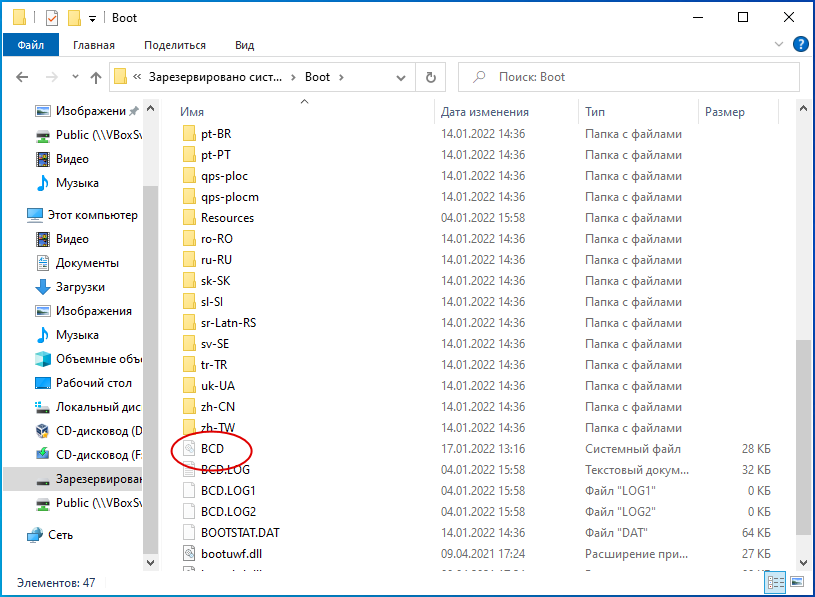Viewport: 815px width, 597px height.
Task: Select the sv-SE folder
Action: click(215, 344)
